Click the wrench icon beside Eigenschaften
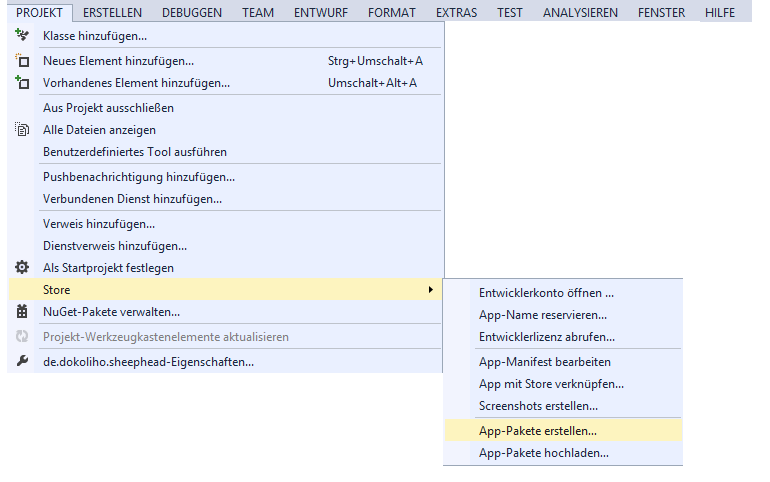Screen dimensions: 770x482 [23, 361]
